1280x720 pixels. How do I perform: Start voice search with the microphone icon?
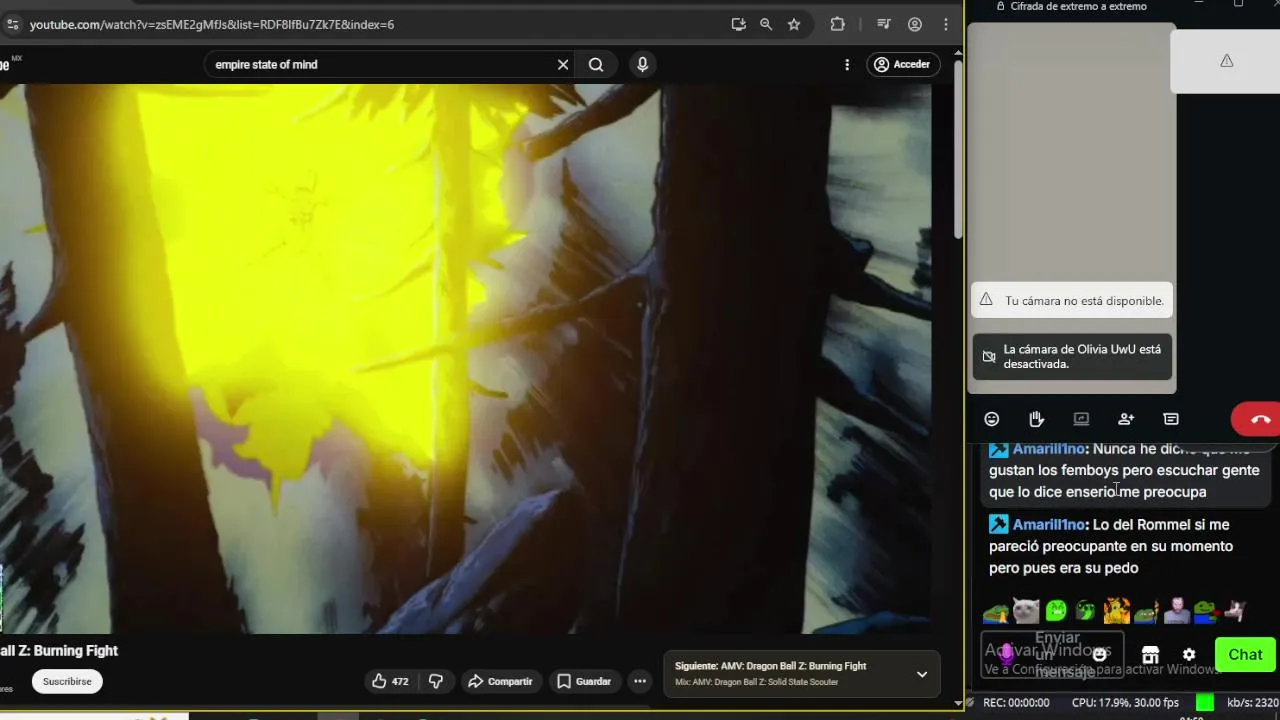point(642,64)
